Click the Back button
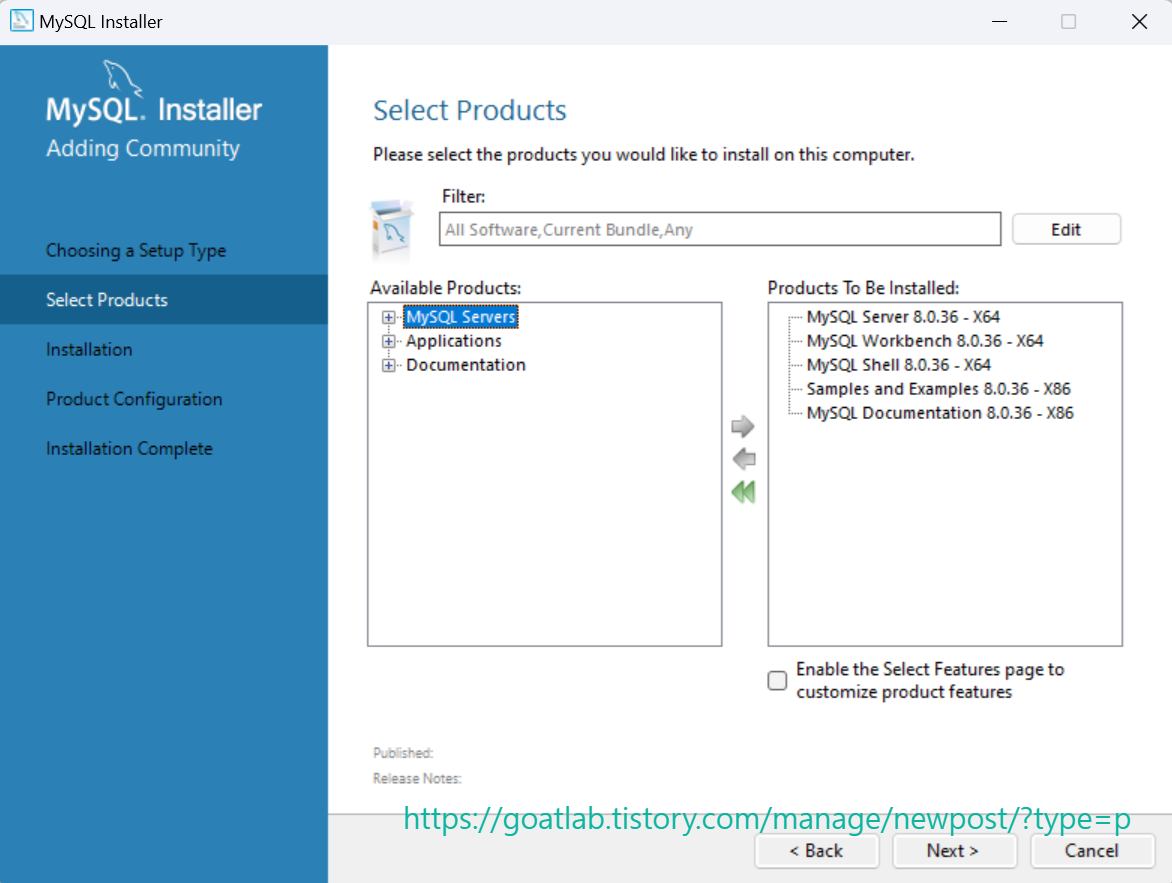Screen dimensions: 1172x883 point(816,851)
